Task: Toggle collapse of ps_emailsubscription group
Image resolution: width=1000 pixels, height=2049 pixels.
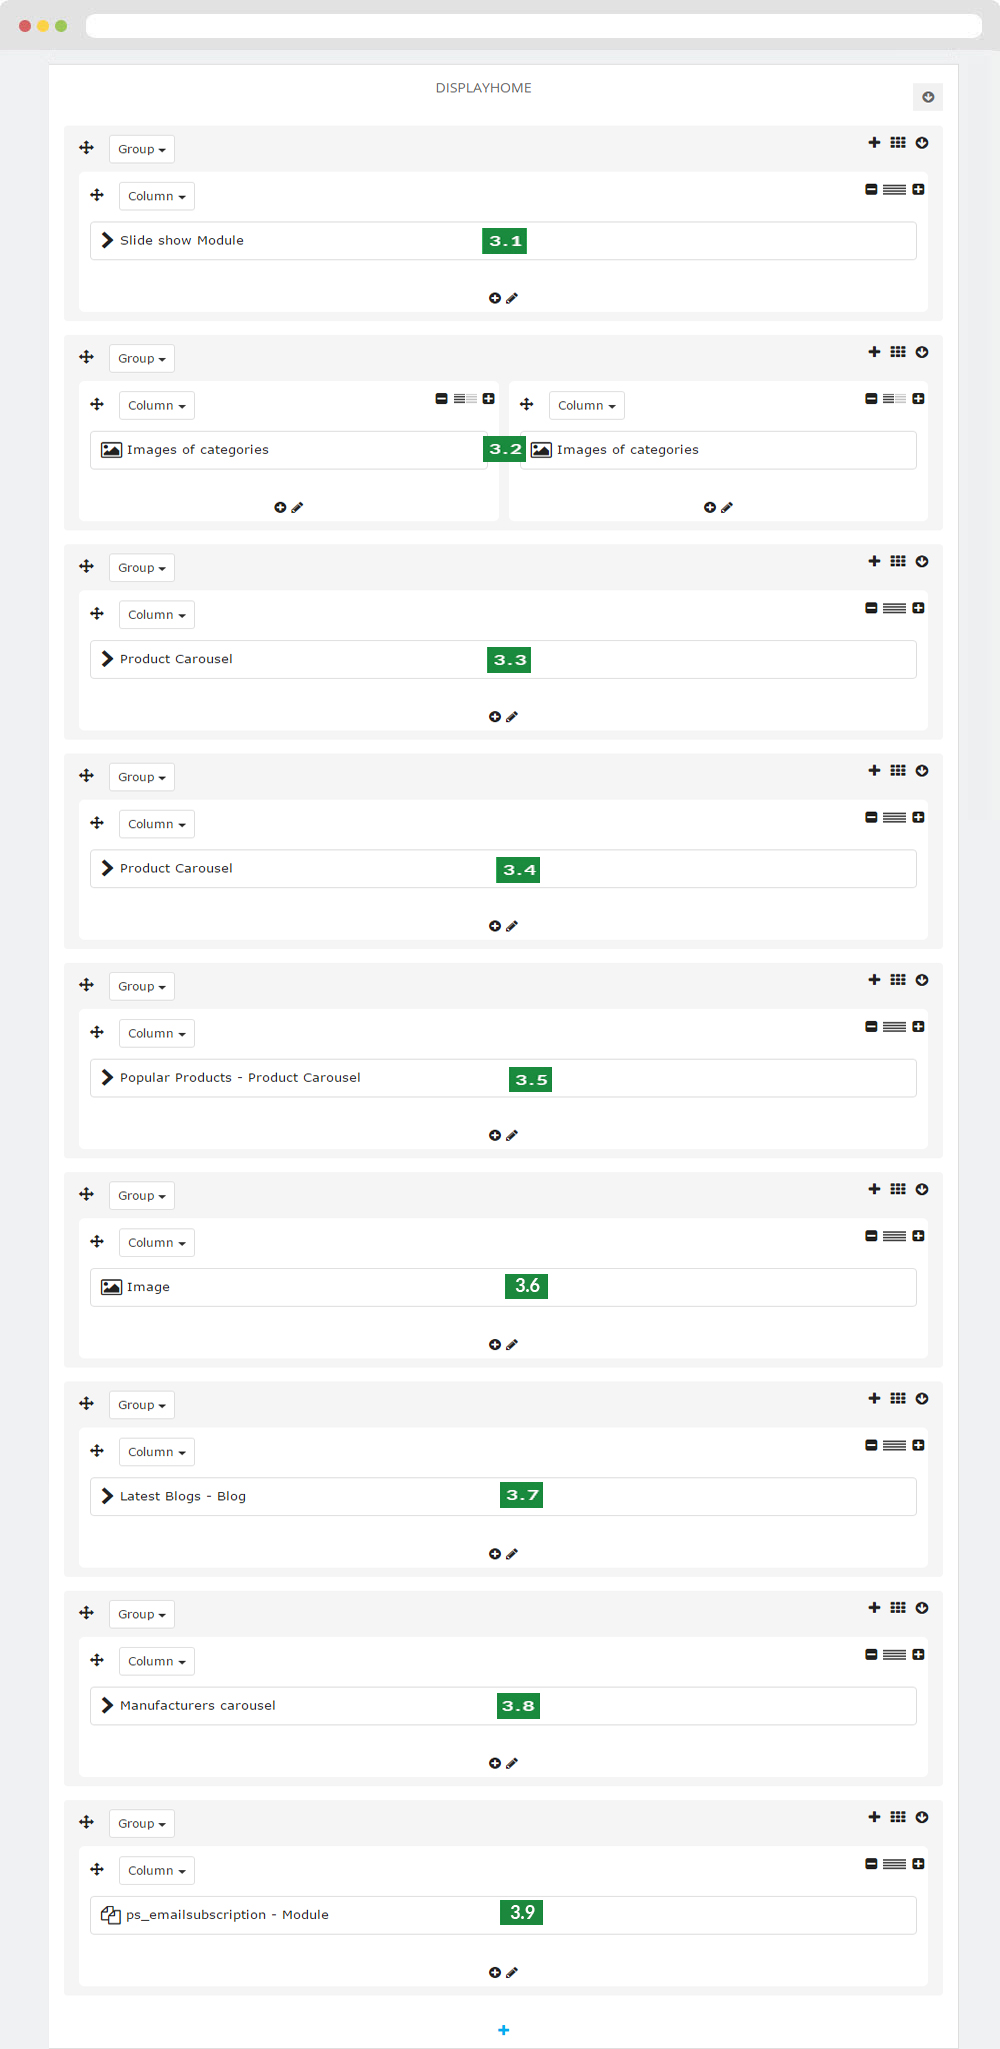Action: (x=922, y=1817)
